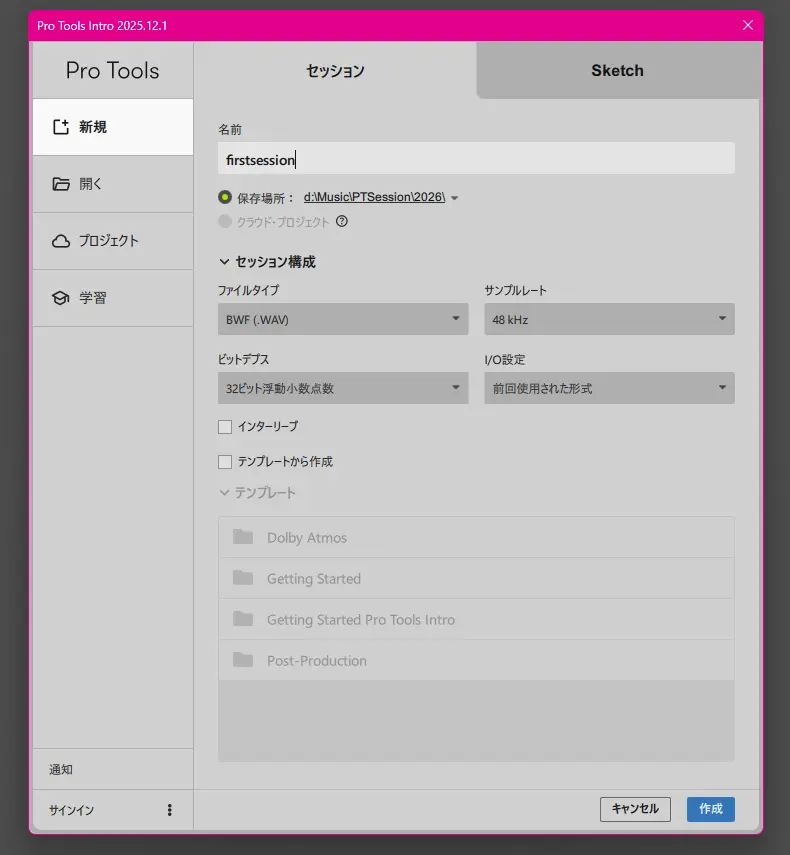Open the three-dot menu next to サインイン
790x855 pixels.
[x=169, y=810]
